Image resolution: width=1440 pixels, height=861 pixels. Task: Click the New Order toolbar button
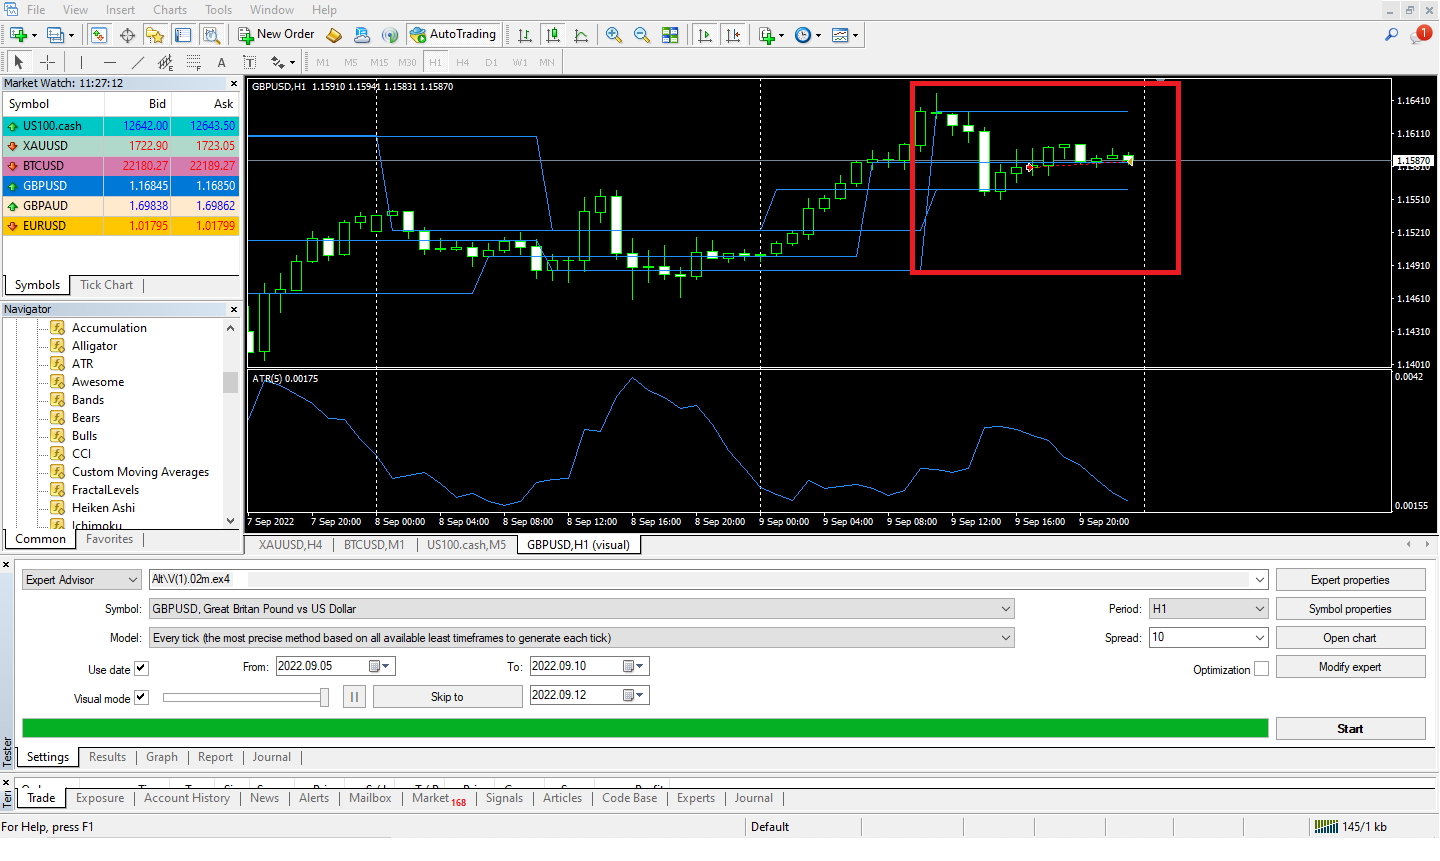[276, 35]
